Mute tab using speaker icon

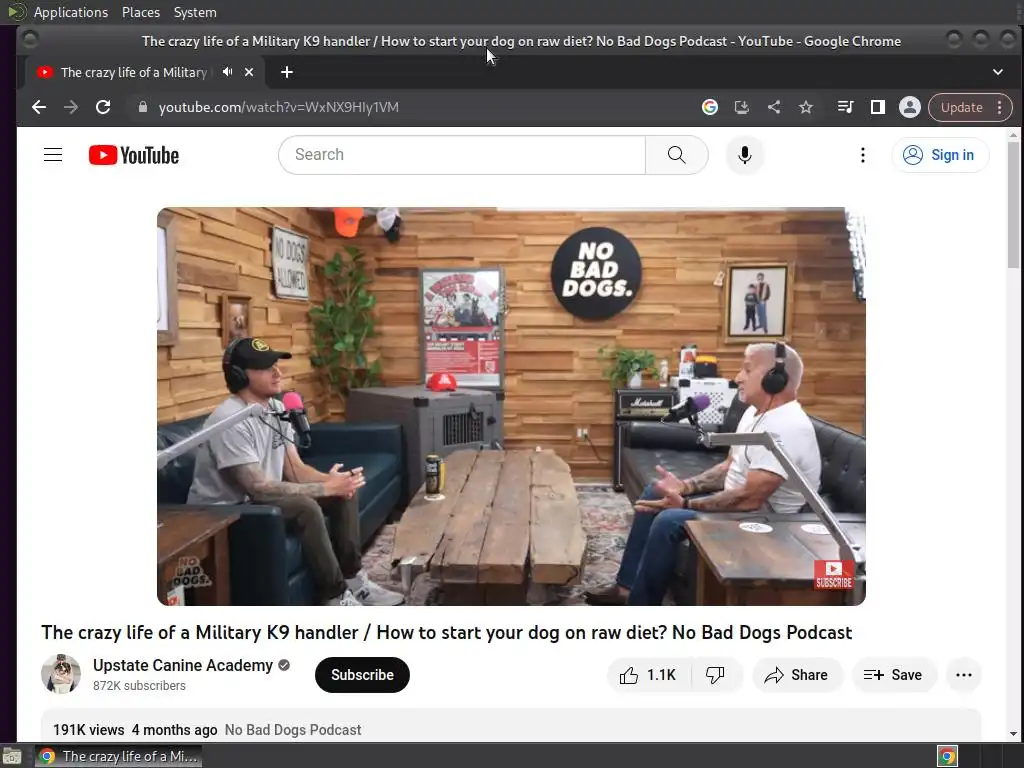pos(227,72)
